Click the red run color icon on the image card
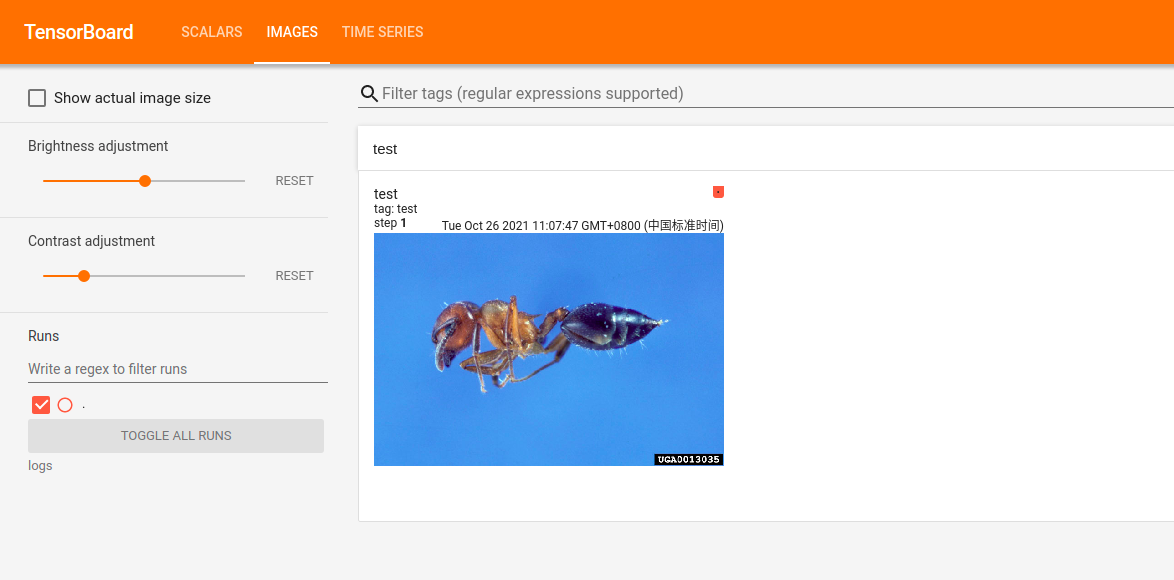This screenshot has height=580, width=1174. [x=718, y=192]
